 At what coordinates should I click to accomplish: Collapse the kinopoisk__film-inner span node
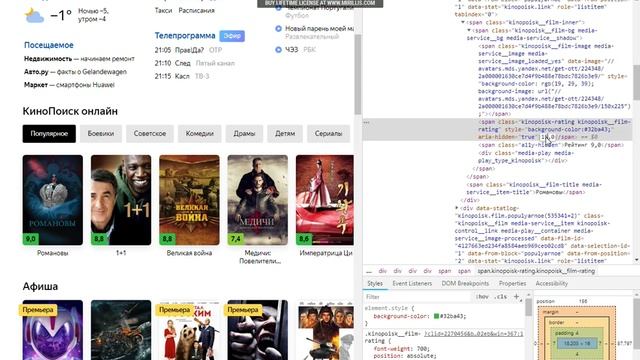click(x=463, y=22)
